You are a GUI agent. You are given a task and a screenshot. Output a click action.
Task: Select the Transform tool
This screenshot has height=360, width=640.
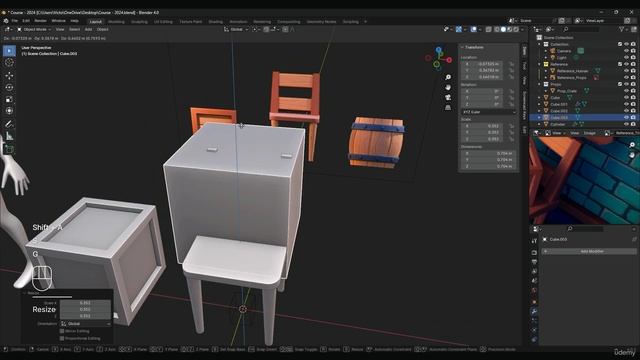click(9, 111)
